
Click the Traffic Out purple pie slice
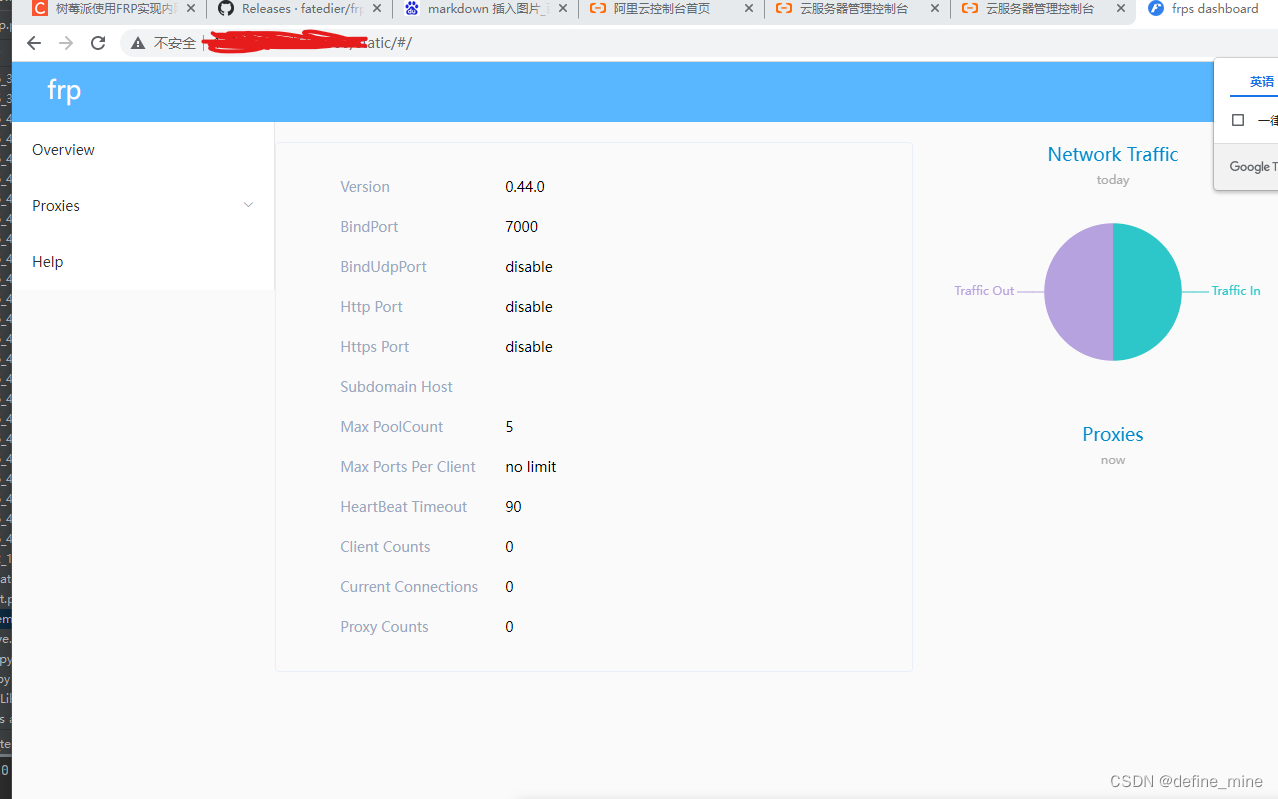click(x=1078, y=292)
